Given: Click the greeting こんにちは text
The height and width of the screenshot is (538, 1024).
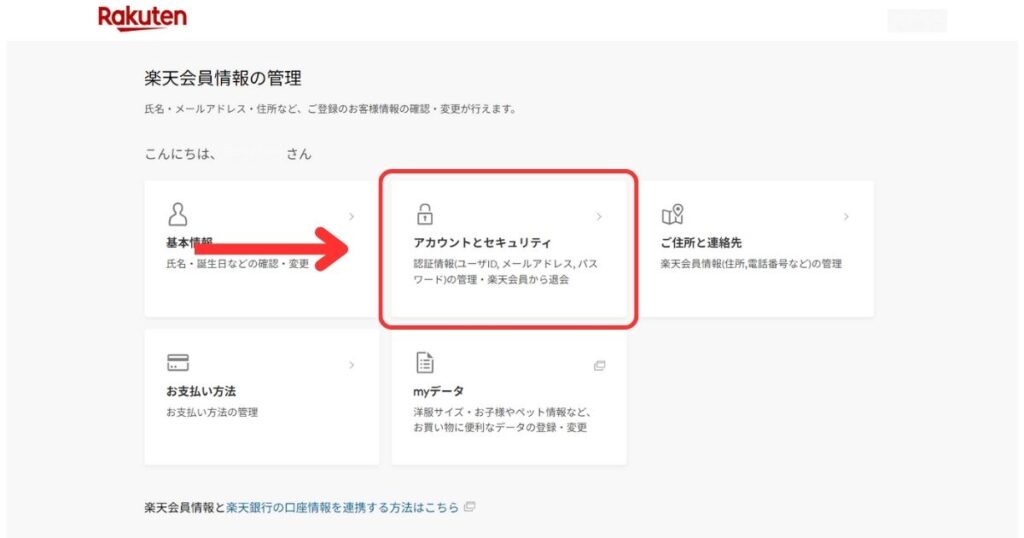Looking at the screenshot, I should point(180,154).
